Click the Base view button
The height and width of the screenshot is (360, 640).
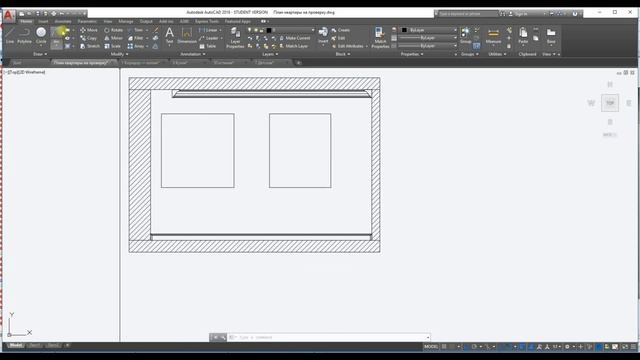point(551,36)
